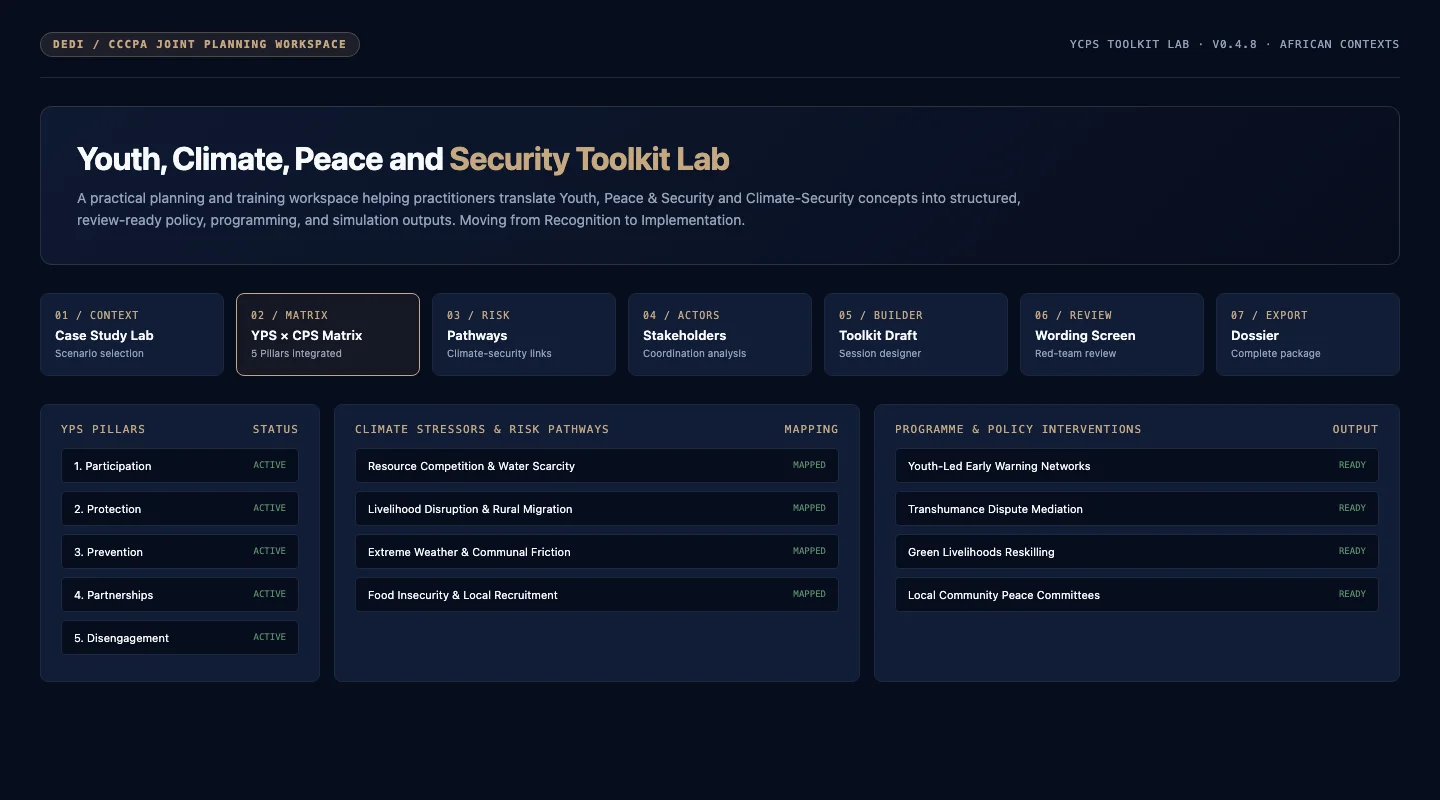Open the Case Study Lab context tab
Image resolution: width=1440 pixels, height=800 pixels.
click(132, 334)
